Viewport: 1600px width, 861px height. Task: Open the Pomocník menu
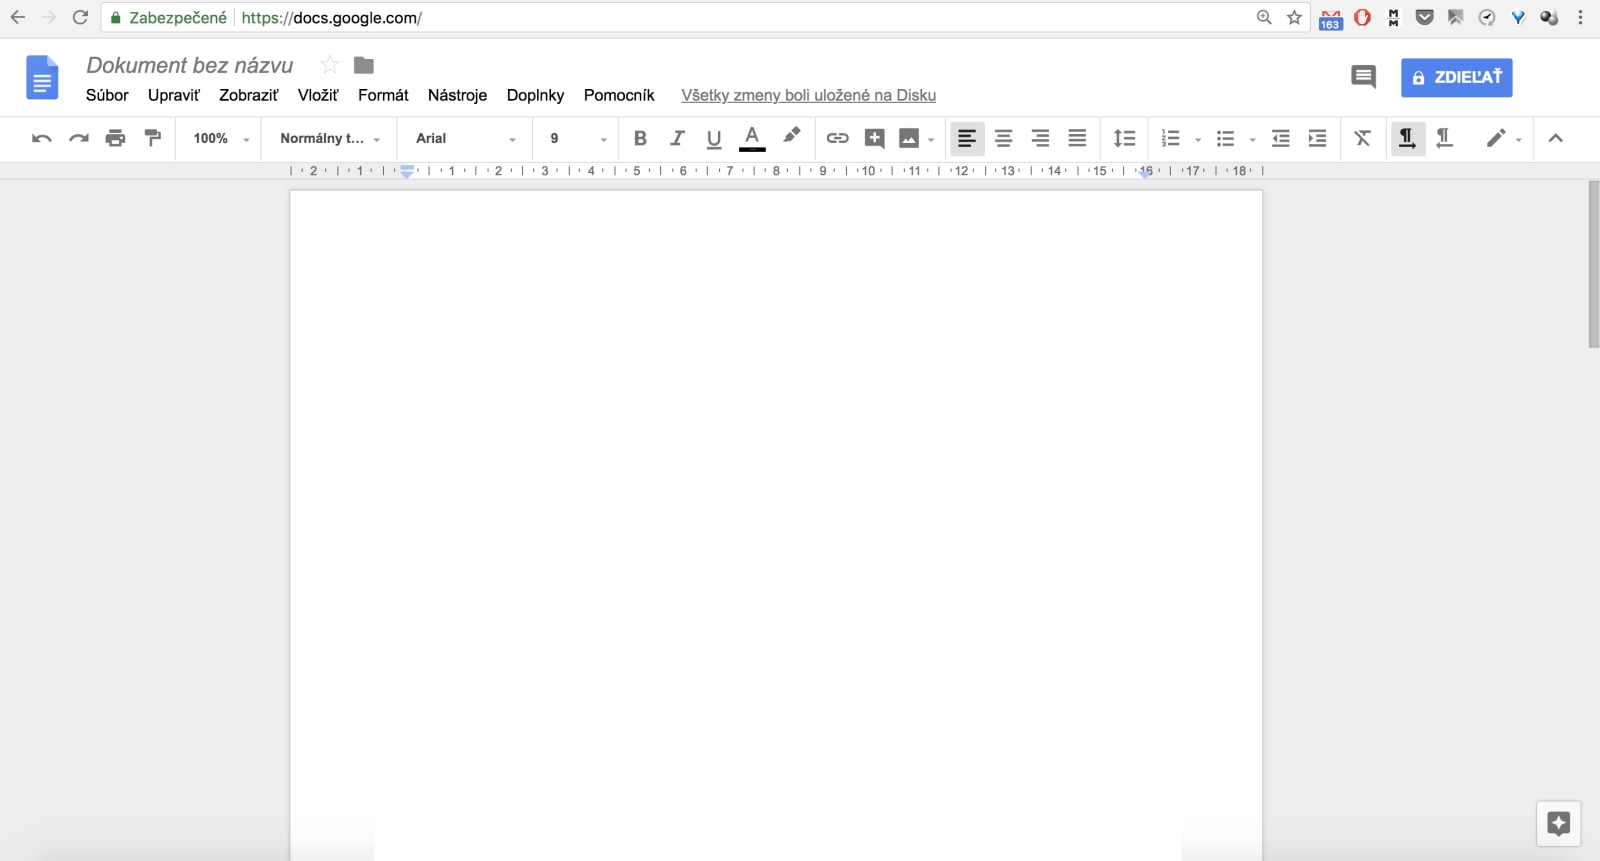(619, 95)
